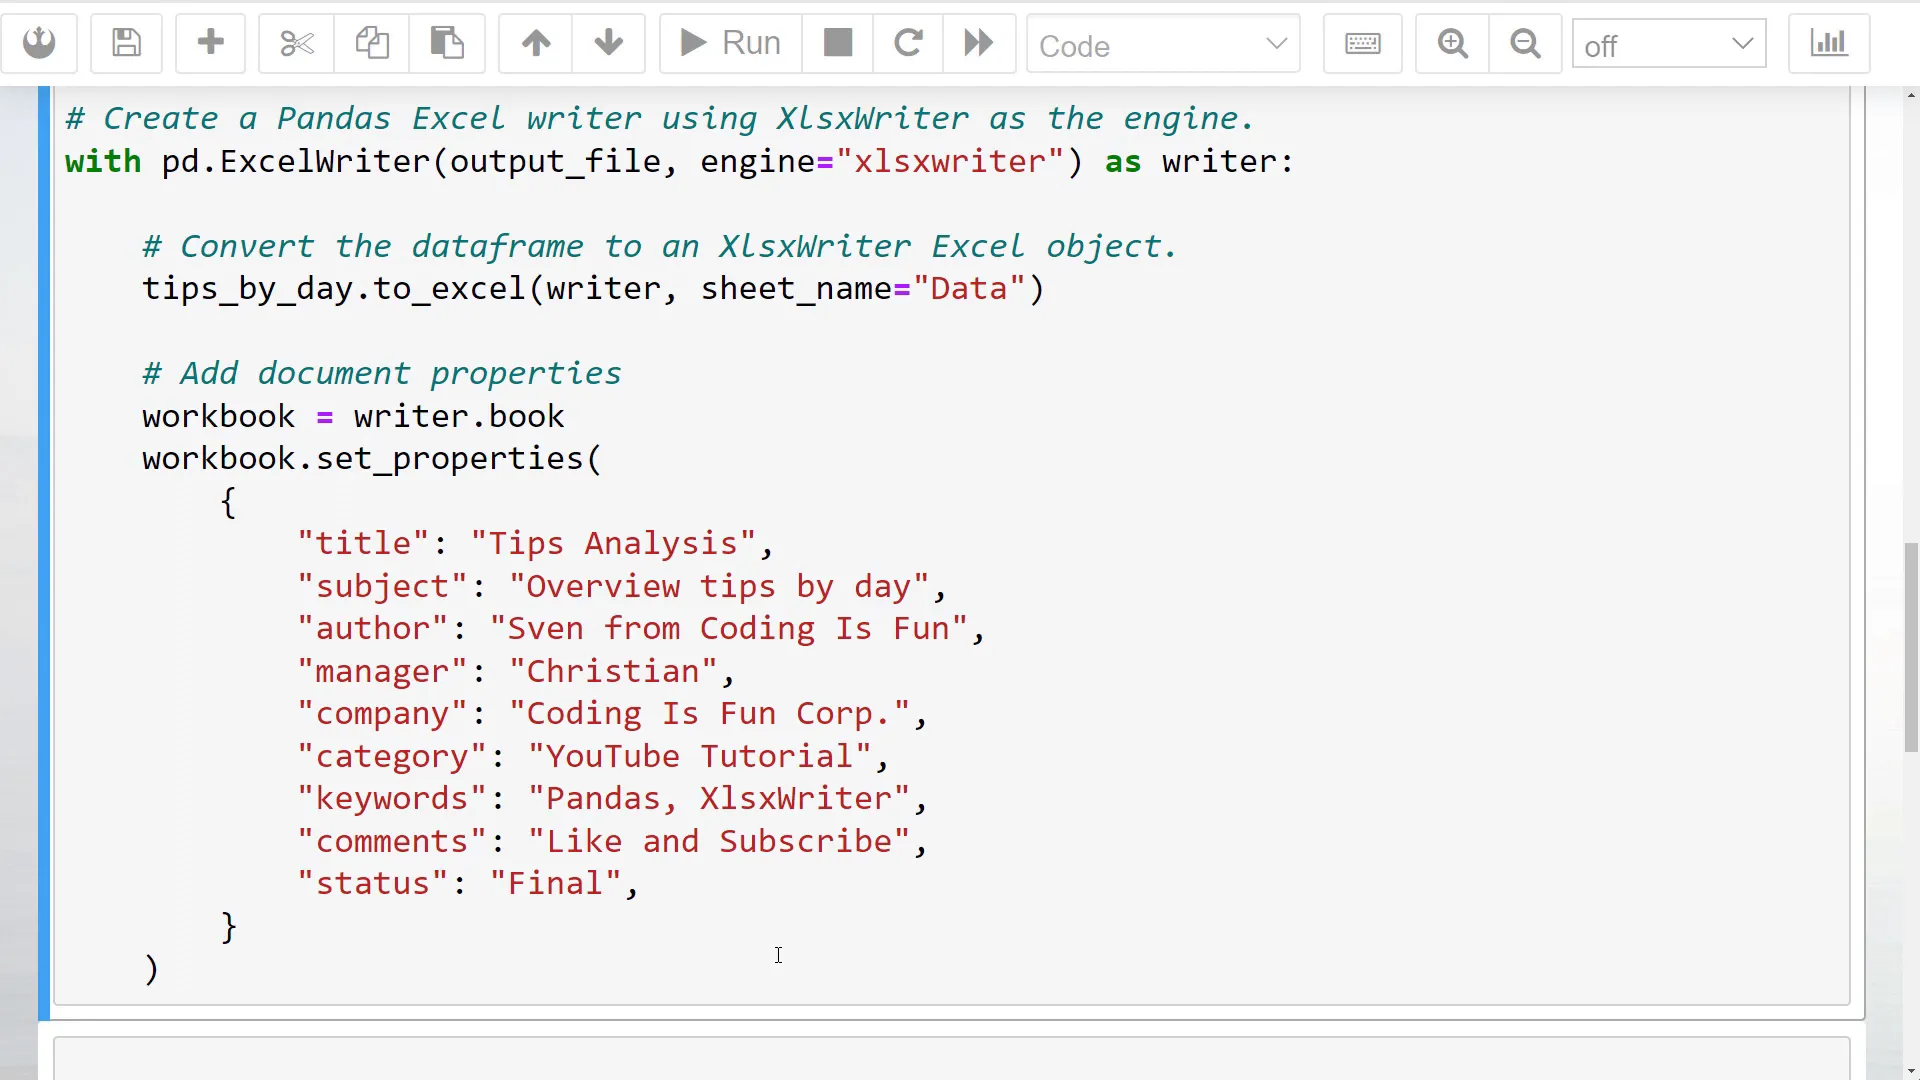
Task: Click the "Sven from Coding Is Fun" string
Action: pyautogui.click(x=728, y=629)
